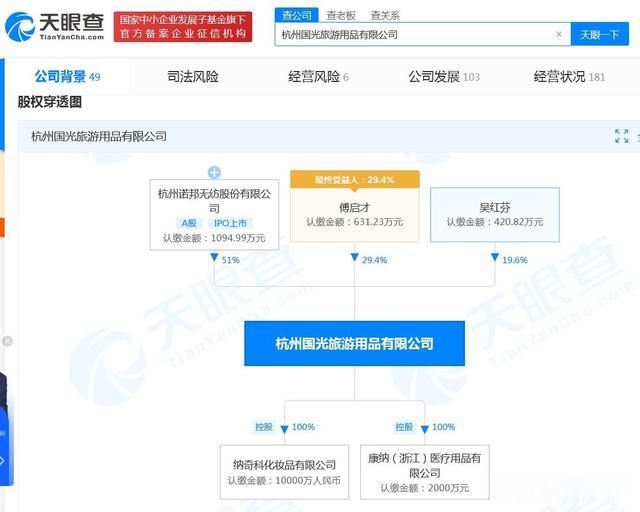The height and width of the screenshot is (512, 640).
Task: Click the 最终受益人 29.4% orange label
Action: coord(355,179)
